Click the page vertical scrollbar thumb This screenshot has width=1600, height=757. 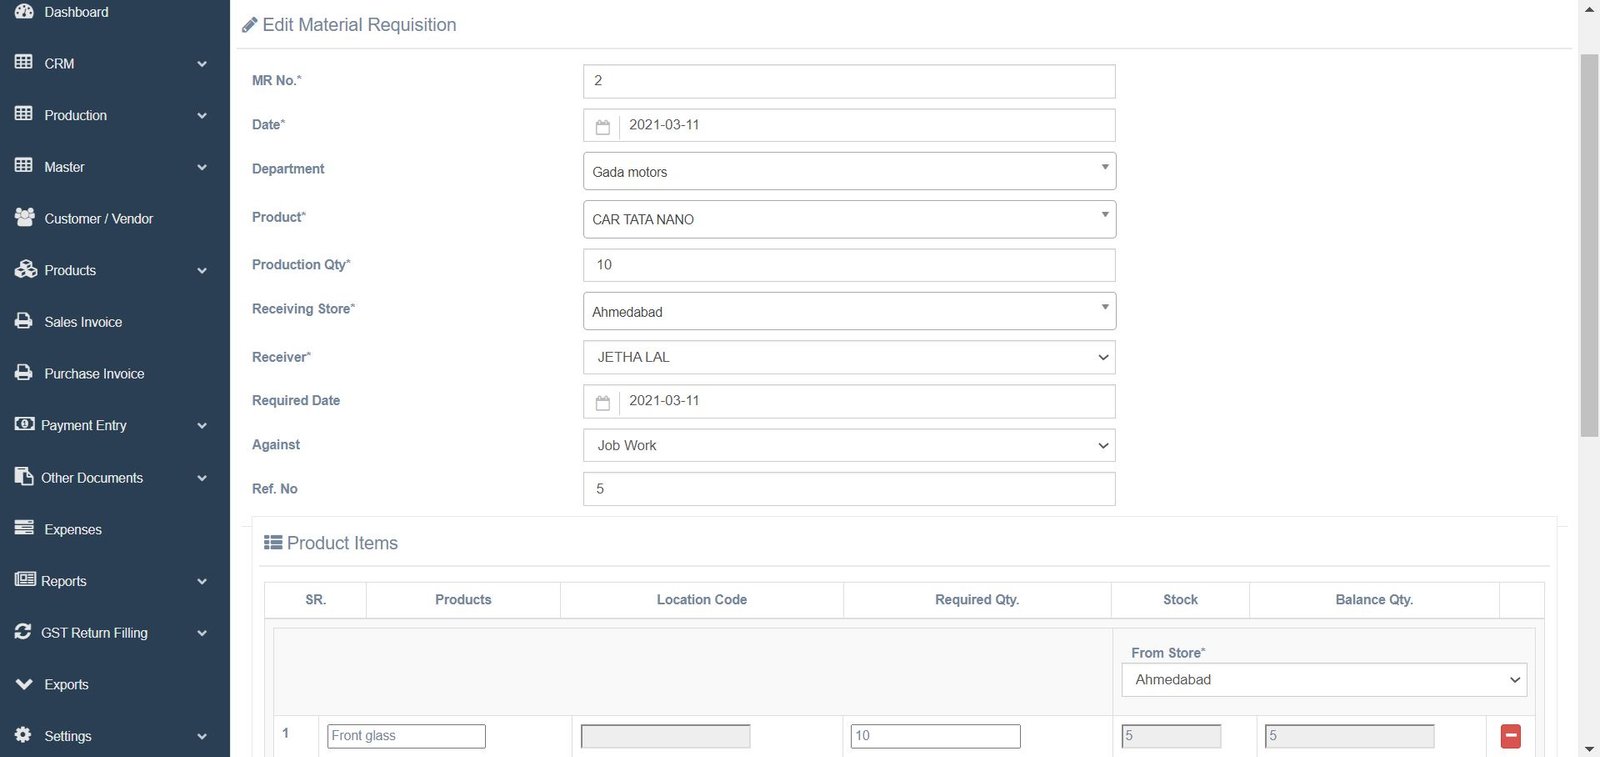click(1589, 245)
